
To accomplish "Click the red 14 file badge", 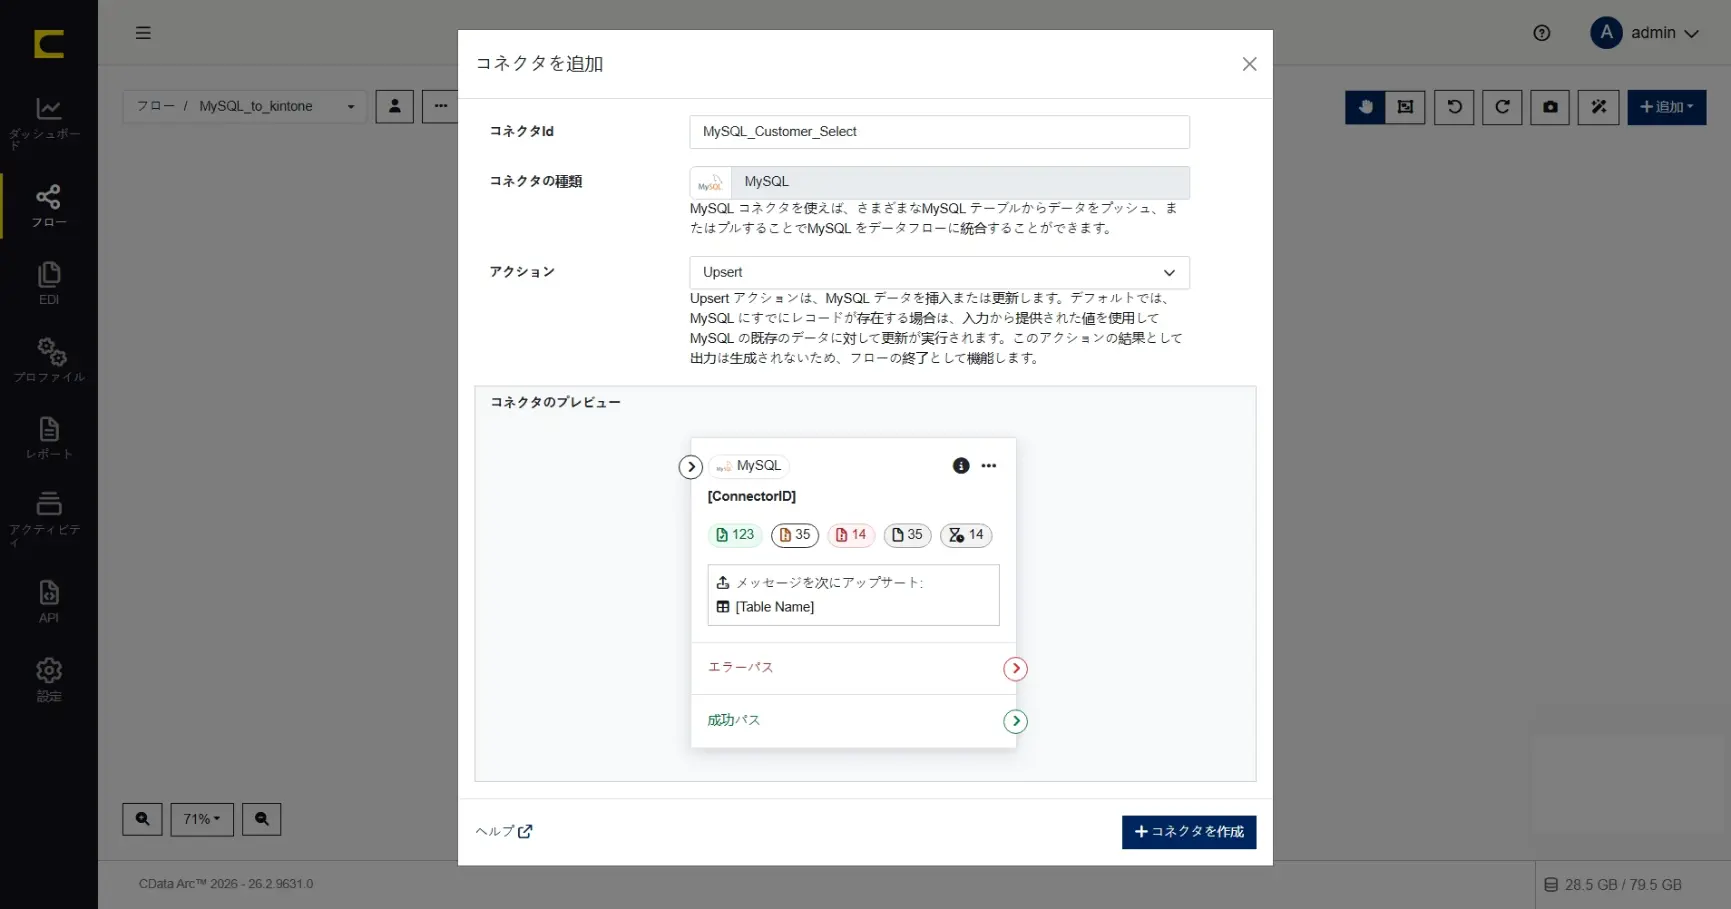I will tap(851, 535).
